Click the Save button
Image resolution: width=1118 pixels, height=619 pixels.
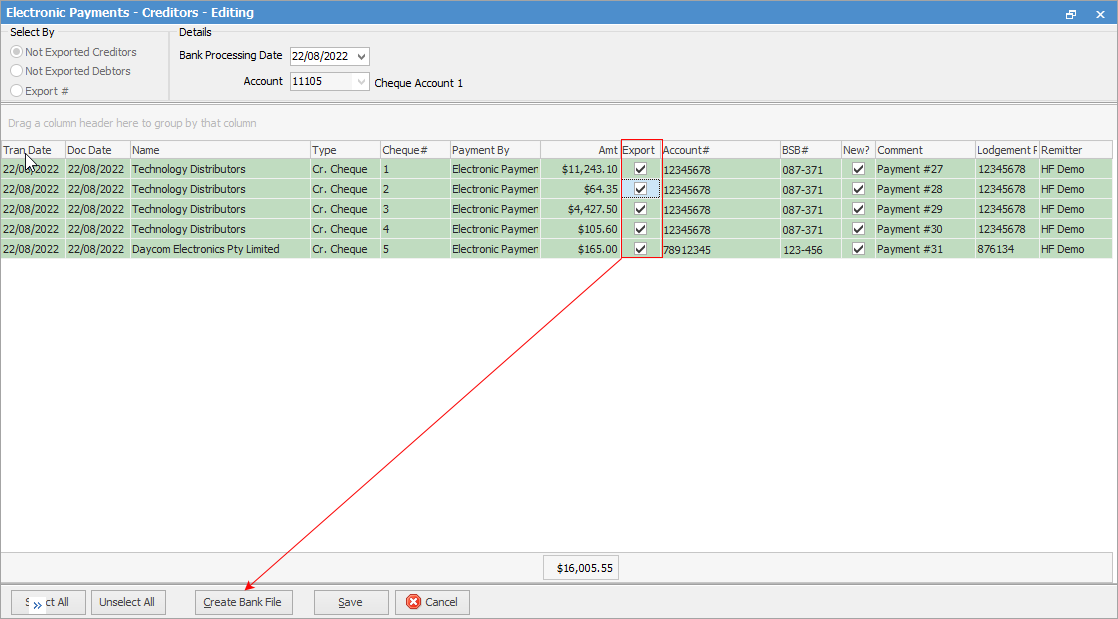tap(351, 602)
